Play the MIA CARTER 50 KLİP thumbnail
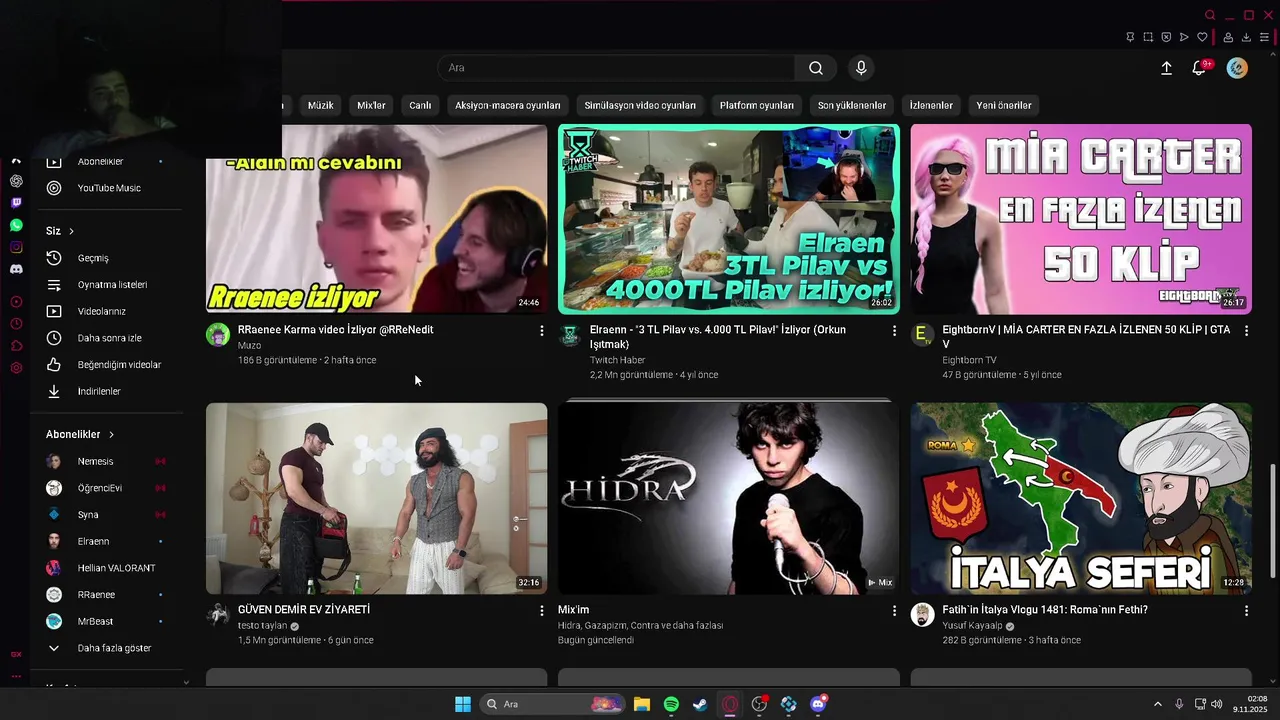 (x=1081, y=219)
